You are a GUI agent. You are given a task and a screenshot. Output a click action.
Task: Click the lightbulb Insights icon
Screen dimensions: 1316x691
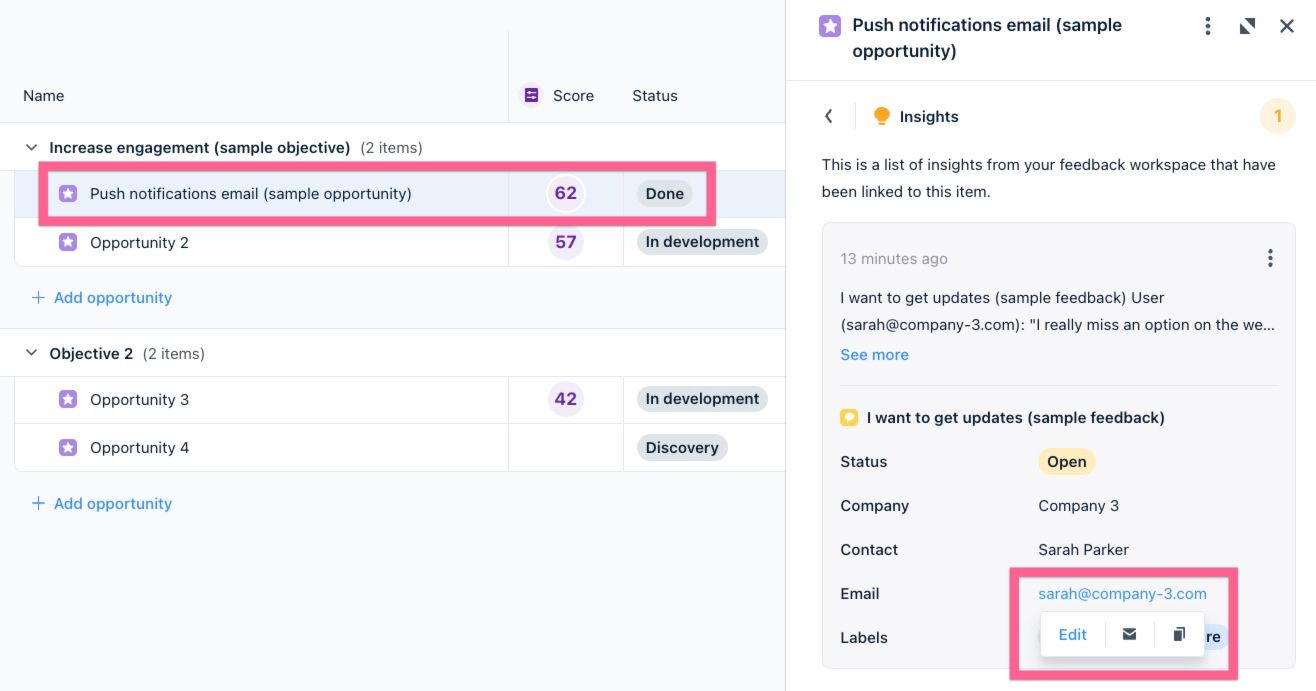(881, 117)
